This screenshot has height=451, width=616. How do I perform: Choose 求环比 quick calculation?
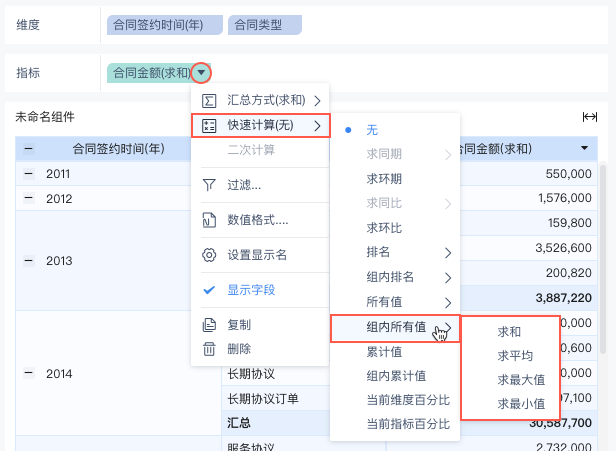(395, 228)
